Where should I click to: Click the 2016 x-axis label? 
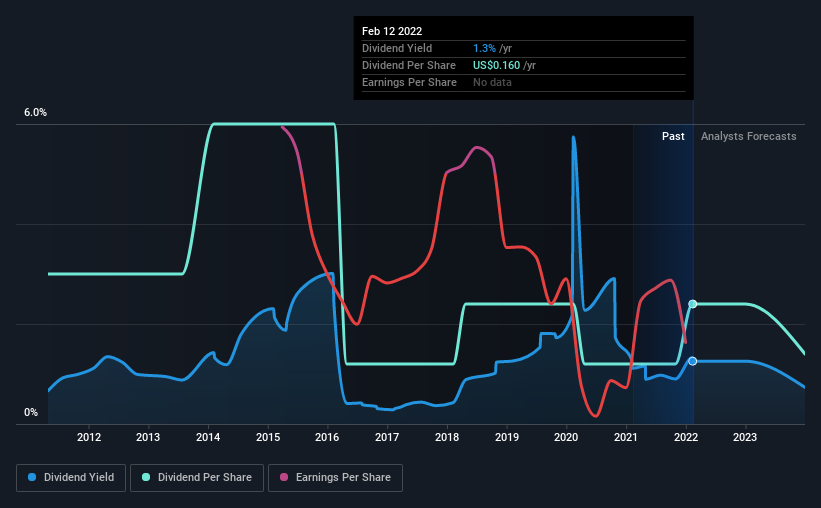tap(327, 437)
